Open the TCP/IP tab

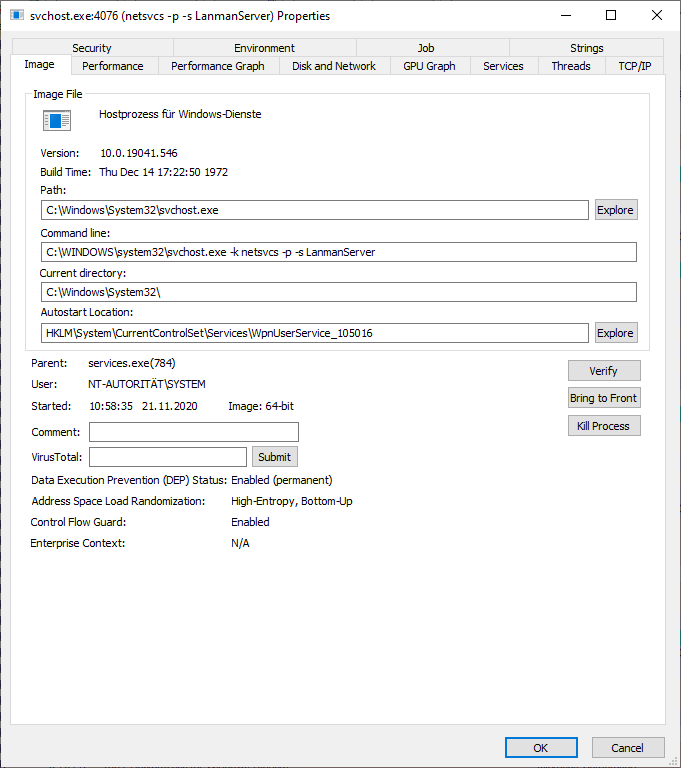point(634,66)
